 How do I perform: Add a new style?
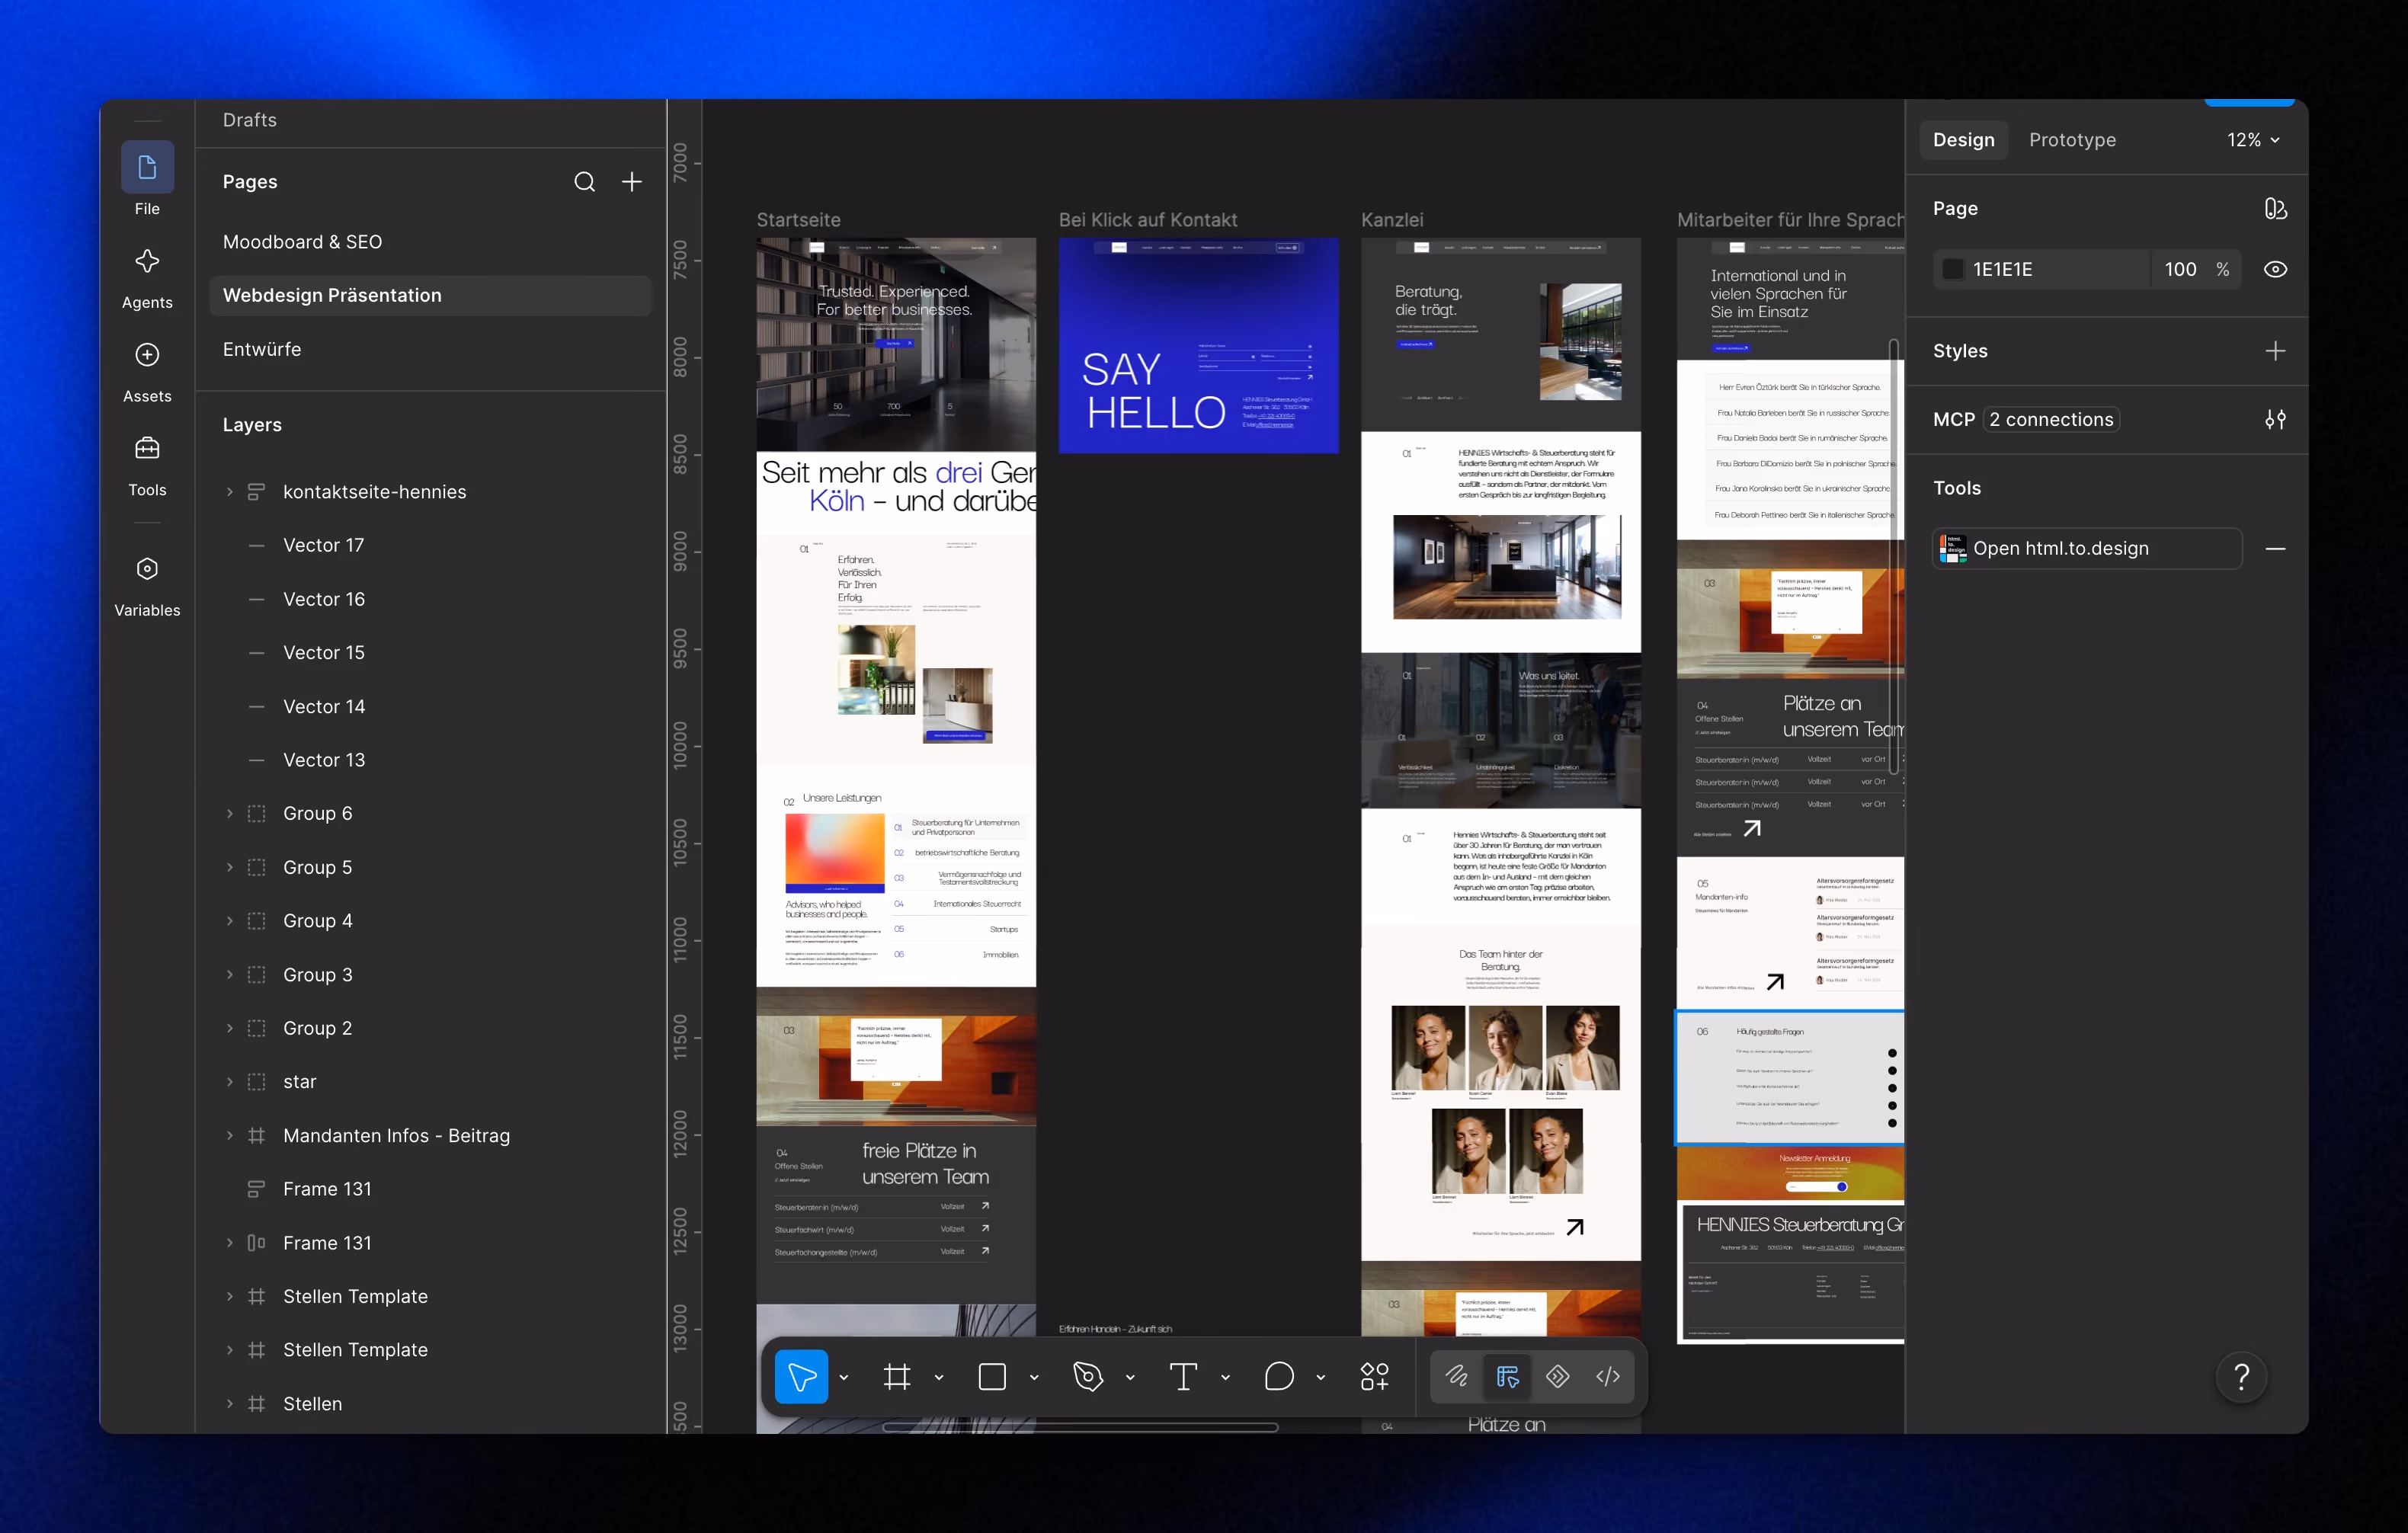pyautogui.click(x=2275, y=351)
